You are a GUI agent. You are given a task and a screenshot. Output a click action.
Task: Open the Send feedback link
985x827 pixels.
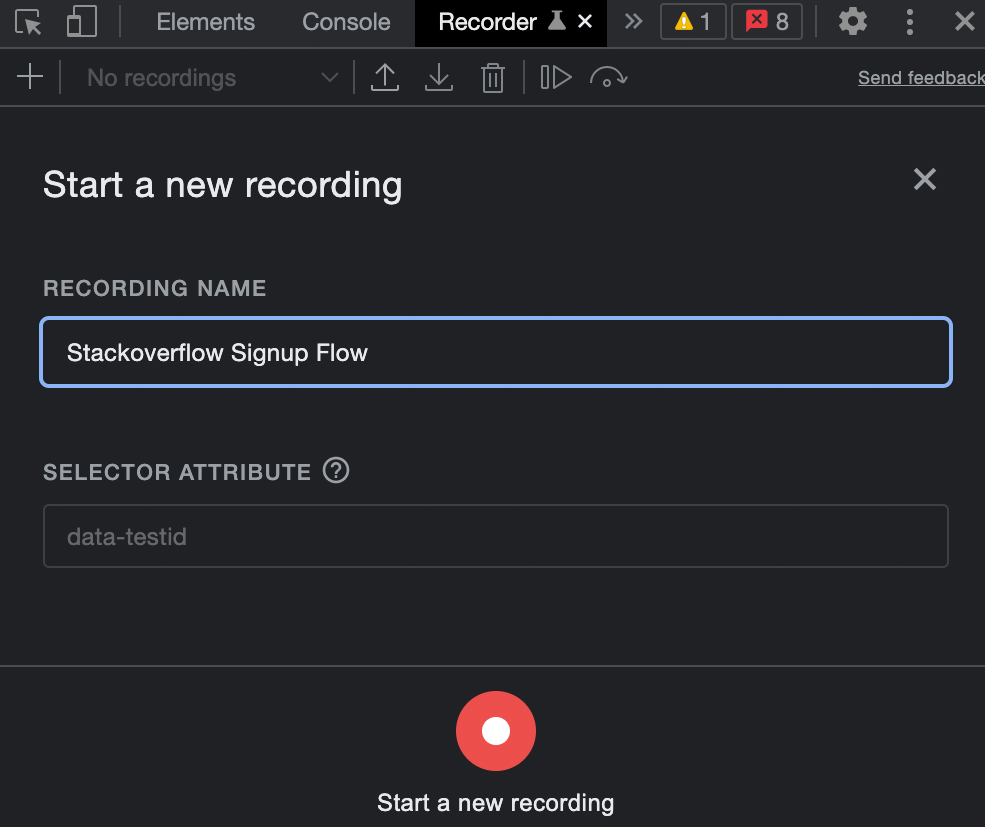click(x=921, y=78)
